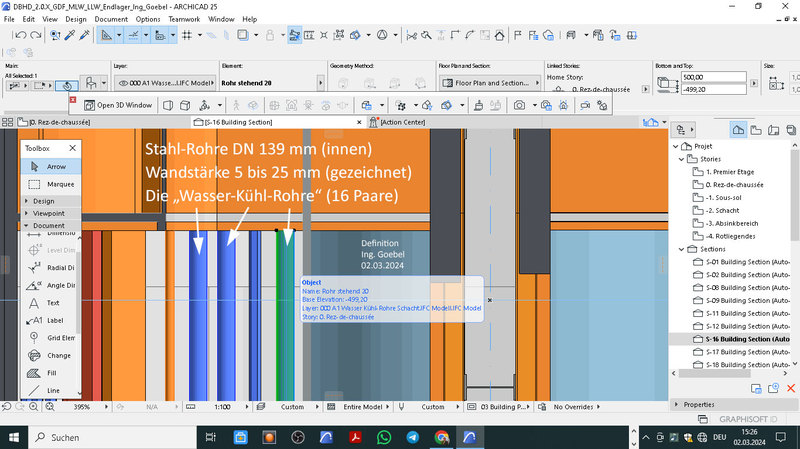Open the Floor Plan and Section dropdown
The height and width of the screenshot is (449, 800).
coord(488,84)
